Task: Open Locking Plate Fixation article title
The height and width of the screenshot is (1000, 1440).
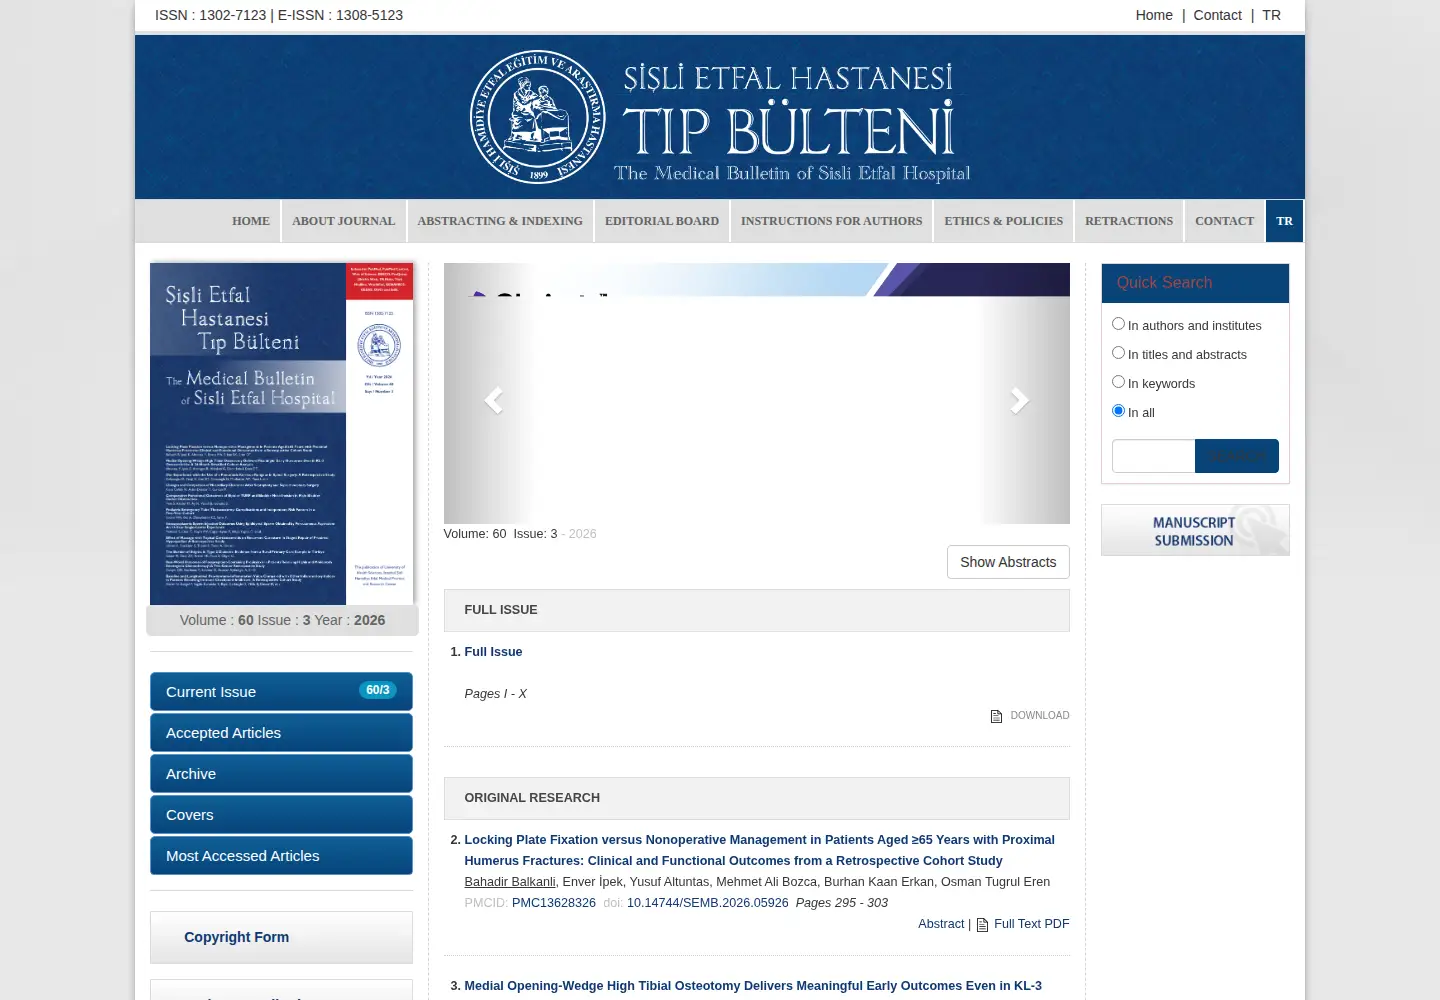Action: [759, 850]
